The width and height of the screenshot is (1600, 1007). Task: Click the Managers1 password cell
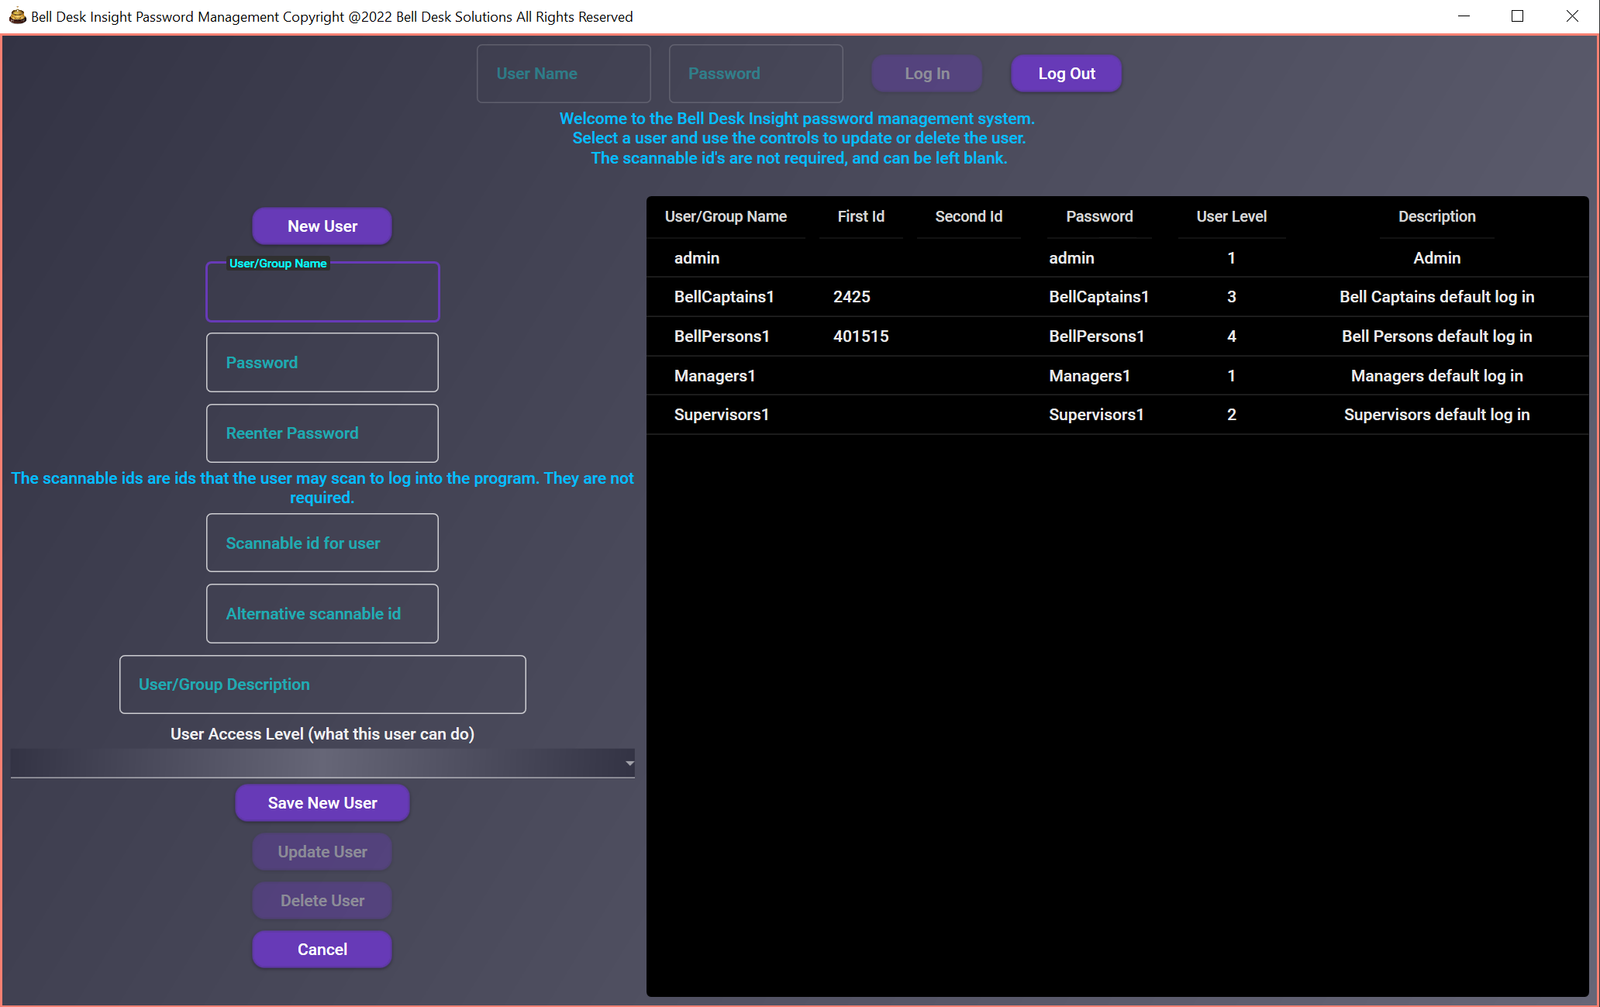pos(1090,376)
